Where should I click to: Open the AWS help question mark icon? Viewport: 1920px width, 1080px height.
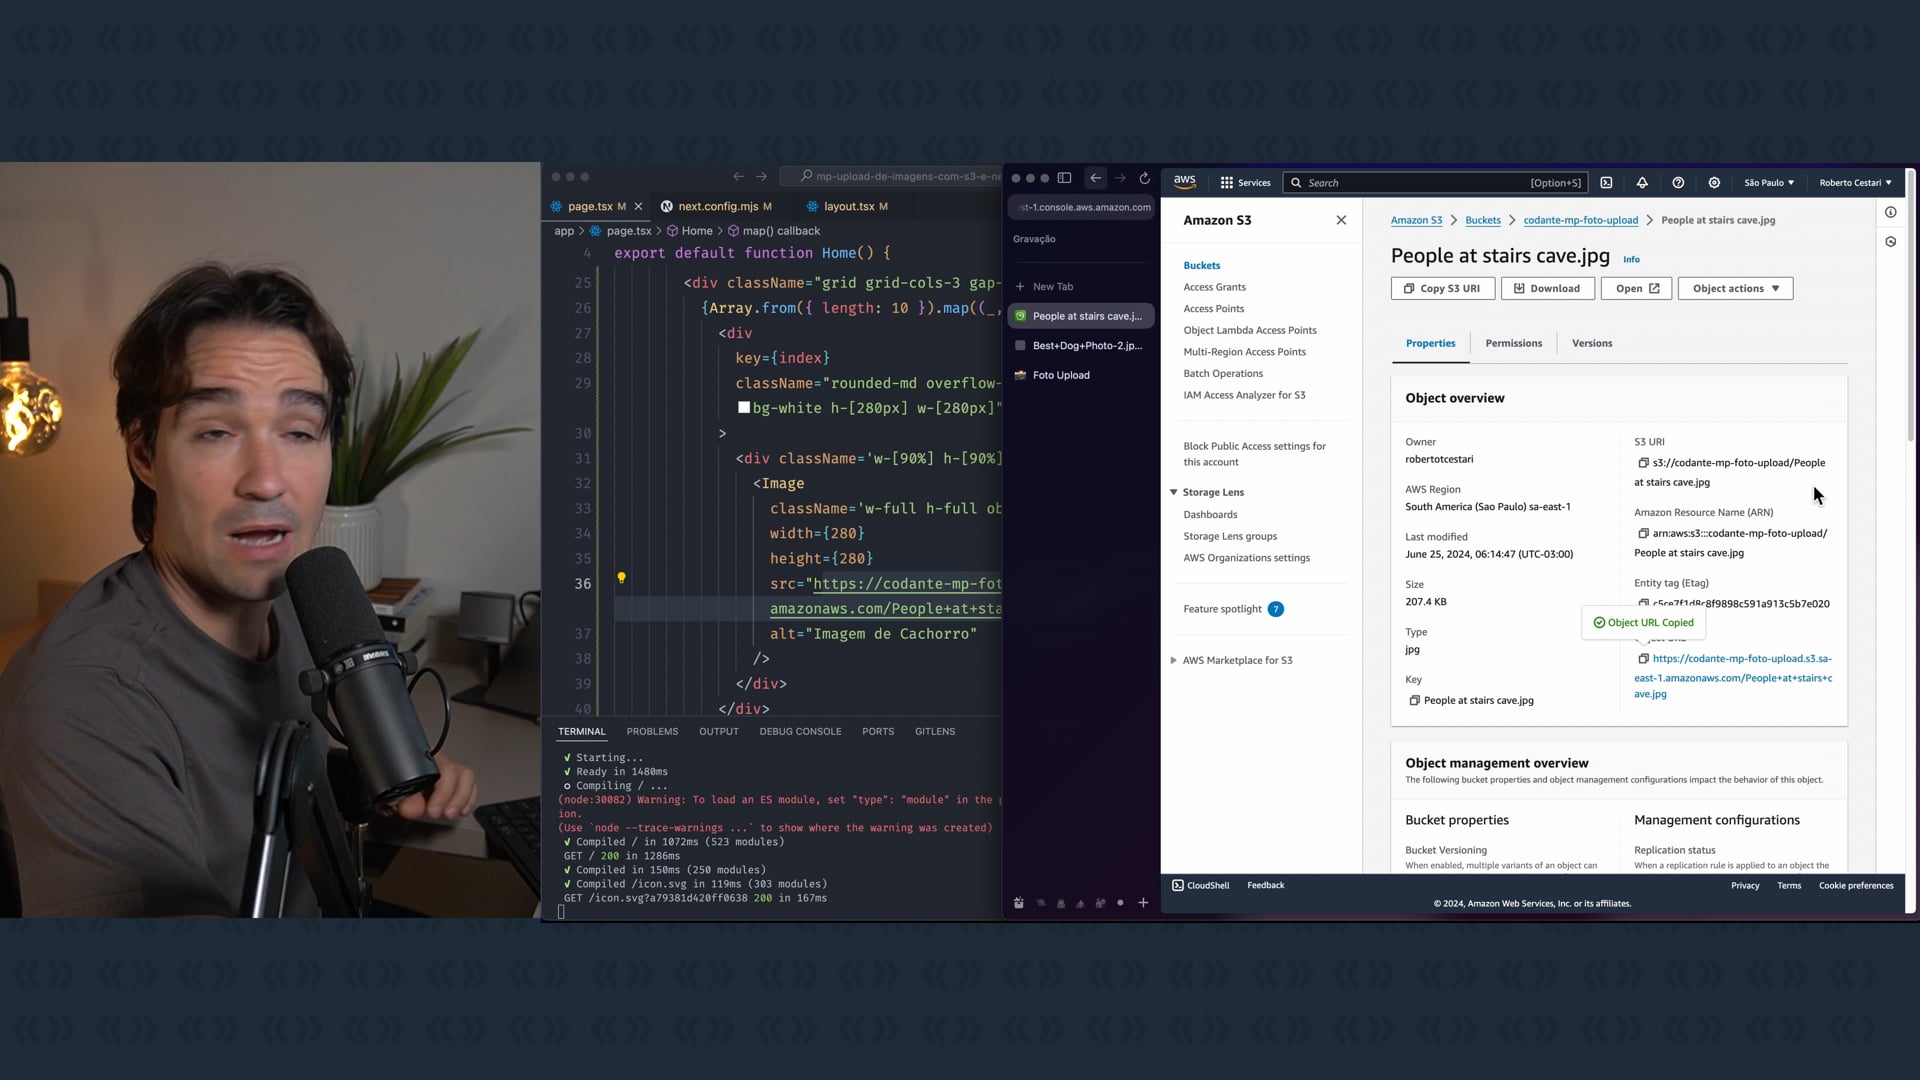point(1678,183)
